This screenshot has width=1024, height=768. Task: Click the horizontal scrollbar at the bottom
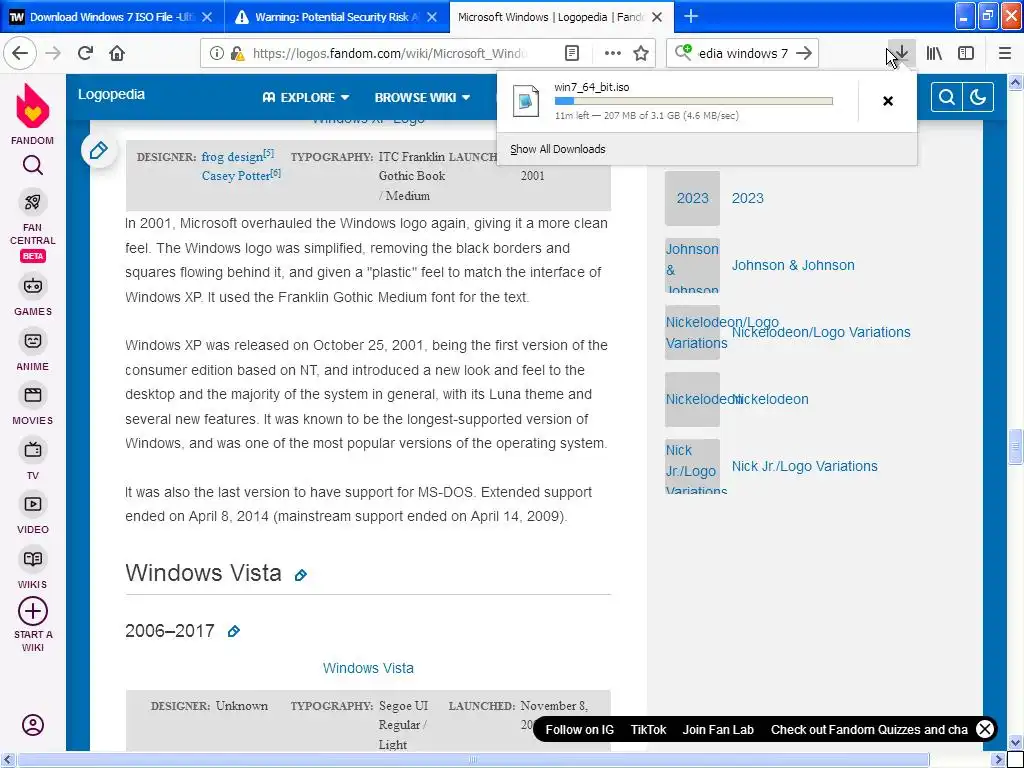pyautogui.click(x=474, y=760)
